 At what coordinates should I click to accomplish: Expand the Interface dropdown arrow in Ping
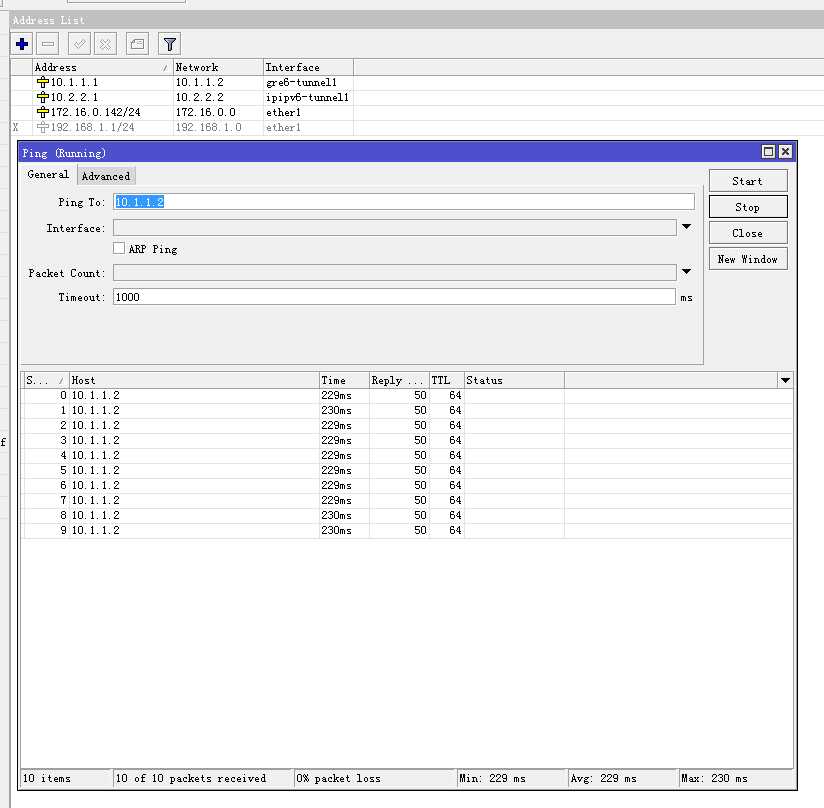pyautogui.click(x=686, y=227)
